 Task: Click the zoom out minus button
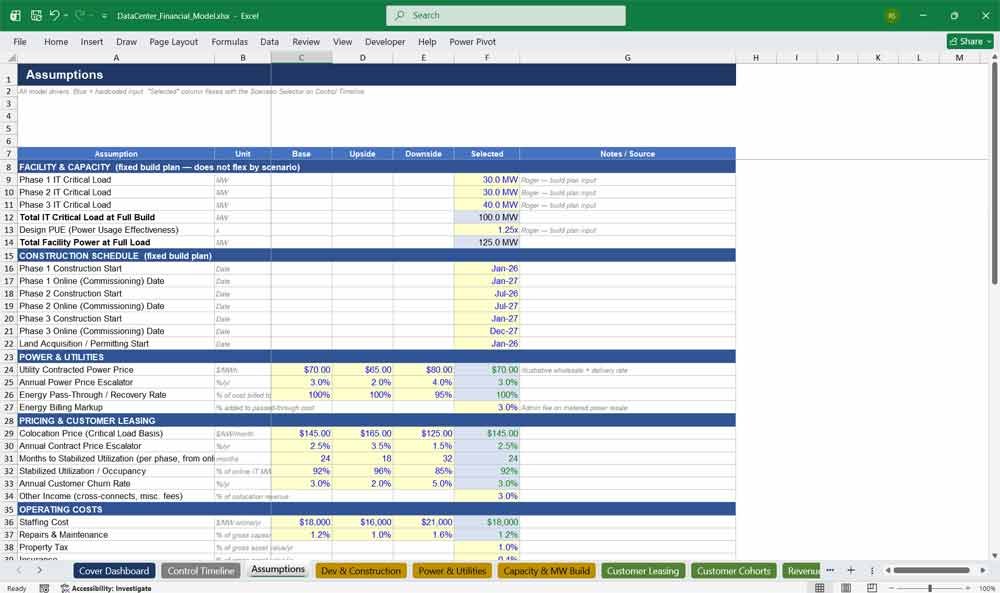tap(892, 588)
